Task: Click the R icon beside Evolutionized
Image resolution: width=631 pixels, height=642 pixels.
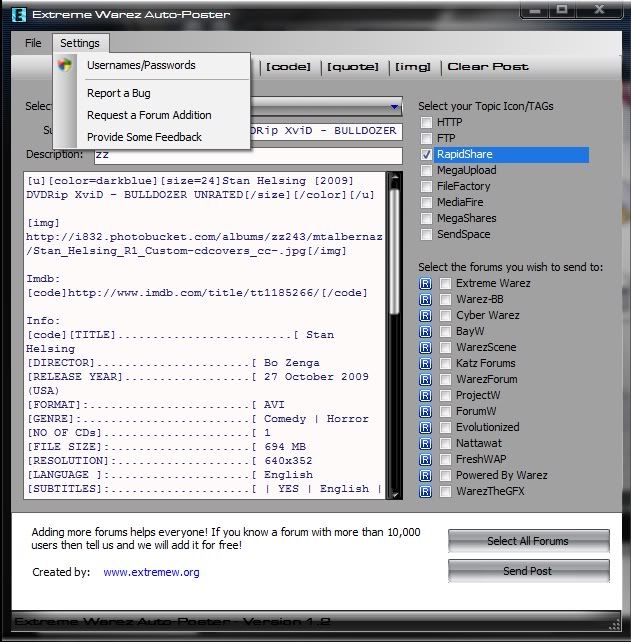Action: [x=425, y=427]
